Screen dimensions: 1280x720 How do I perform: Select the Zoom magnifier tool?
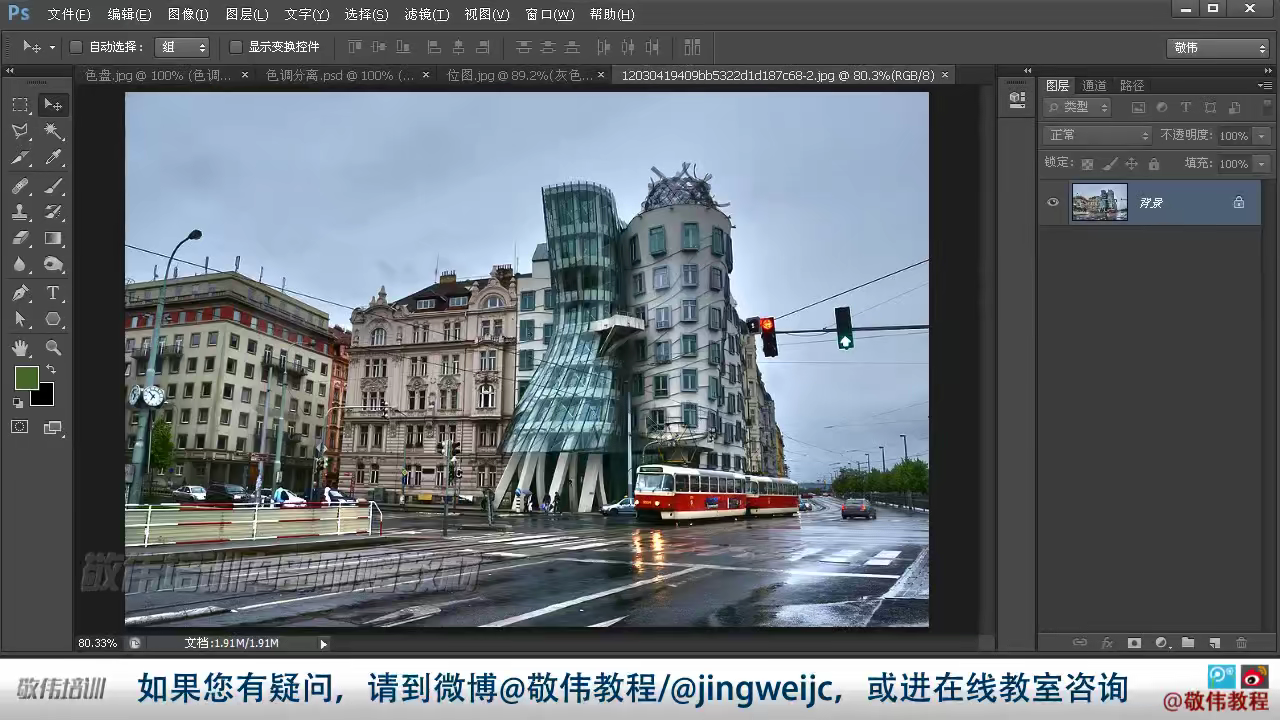pyautogui.click(x=53, y=348)
